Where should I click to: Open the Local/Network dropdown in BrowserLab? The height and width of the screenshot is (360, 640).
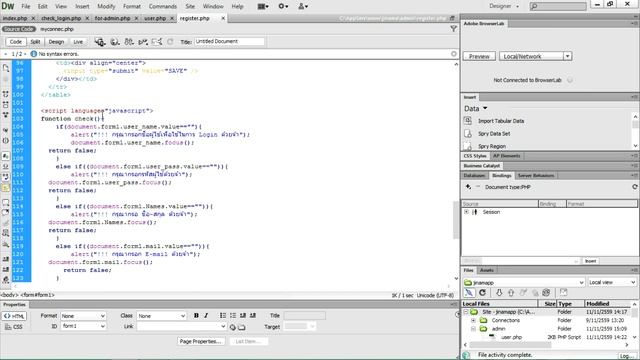568,56
